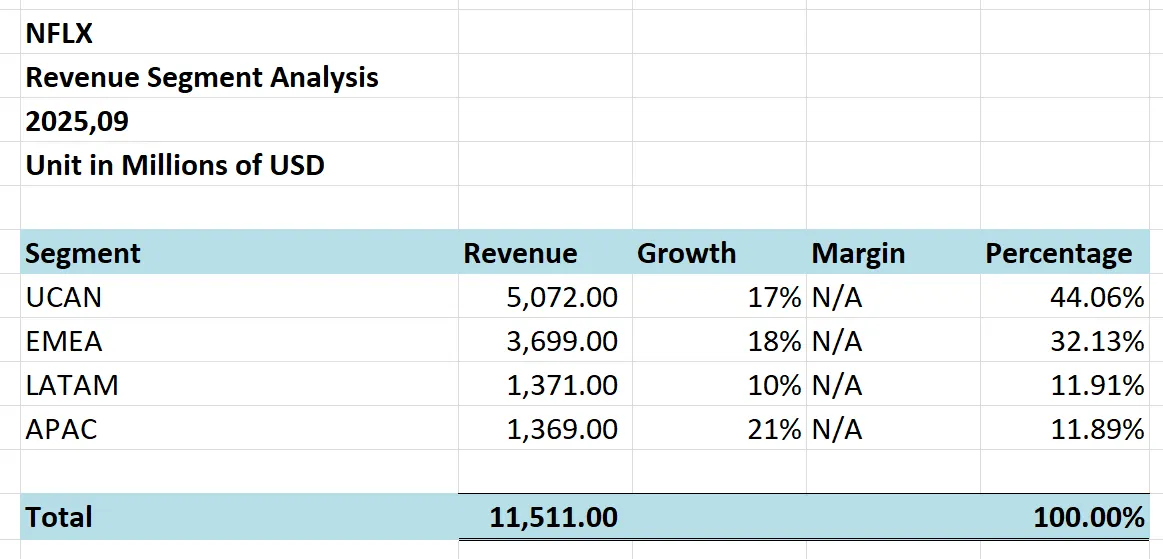Viewport: 1163px width, 559px height.
Task: Select the Growth column header cell
Action: (x=686, y=253)
